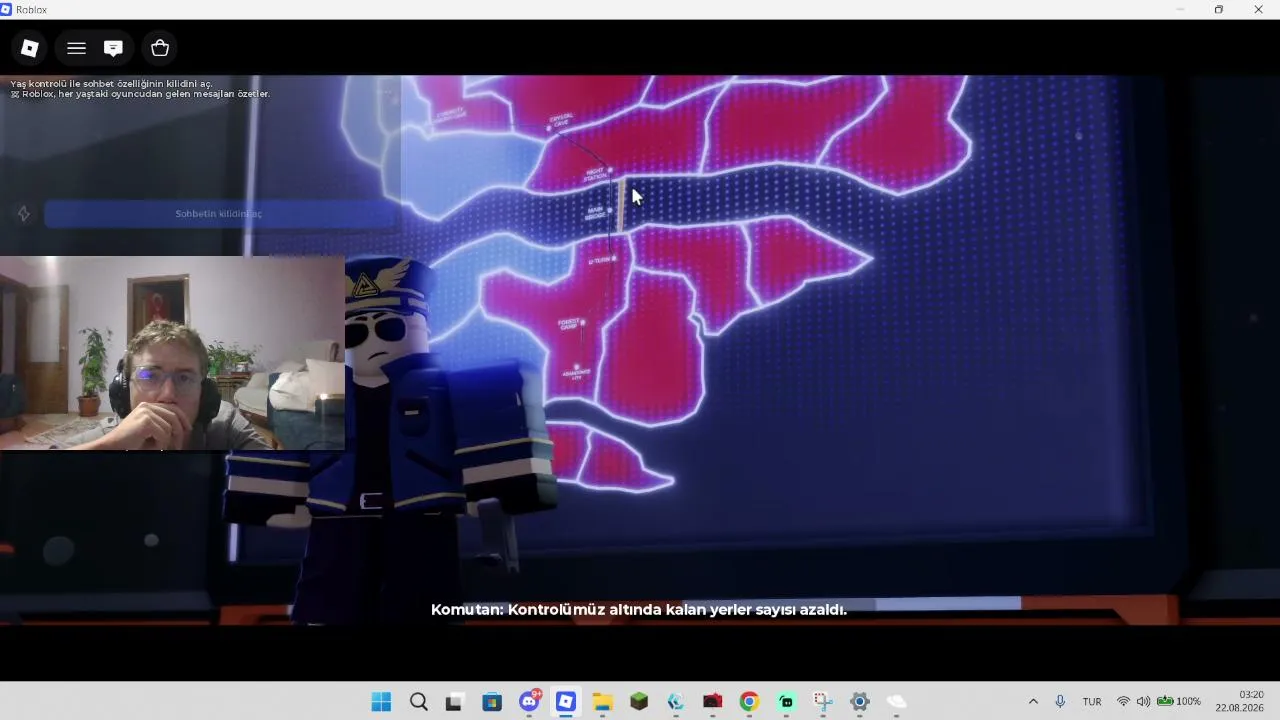Click the "Roblox, her yaştaki oyuncudan" message line
The width and height of the screenshot is (1280, 720).
(x=140, y=94)
